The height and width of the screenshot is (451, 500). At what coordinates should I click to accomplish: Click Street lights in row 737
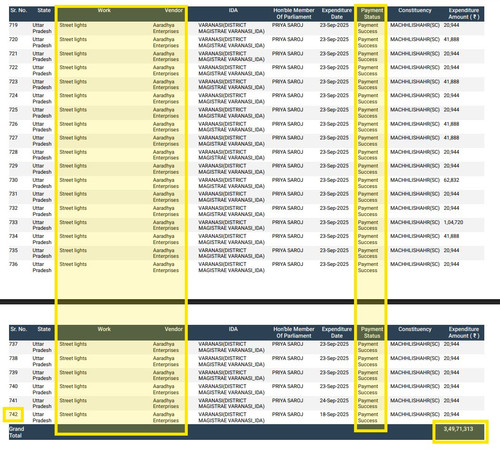coord(73,344)
